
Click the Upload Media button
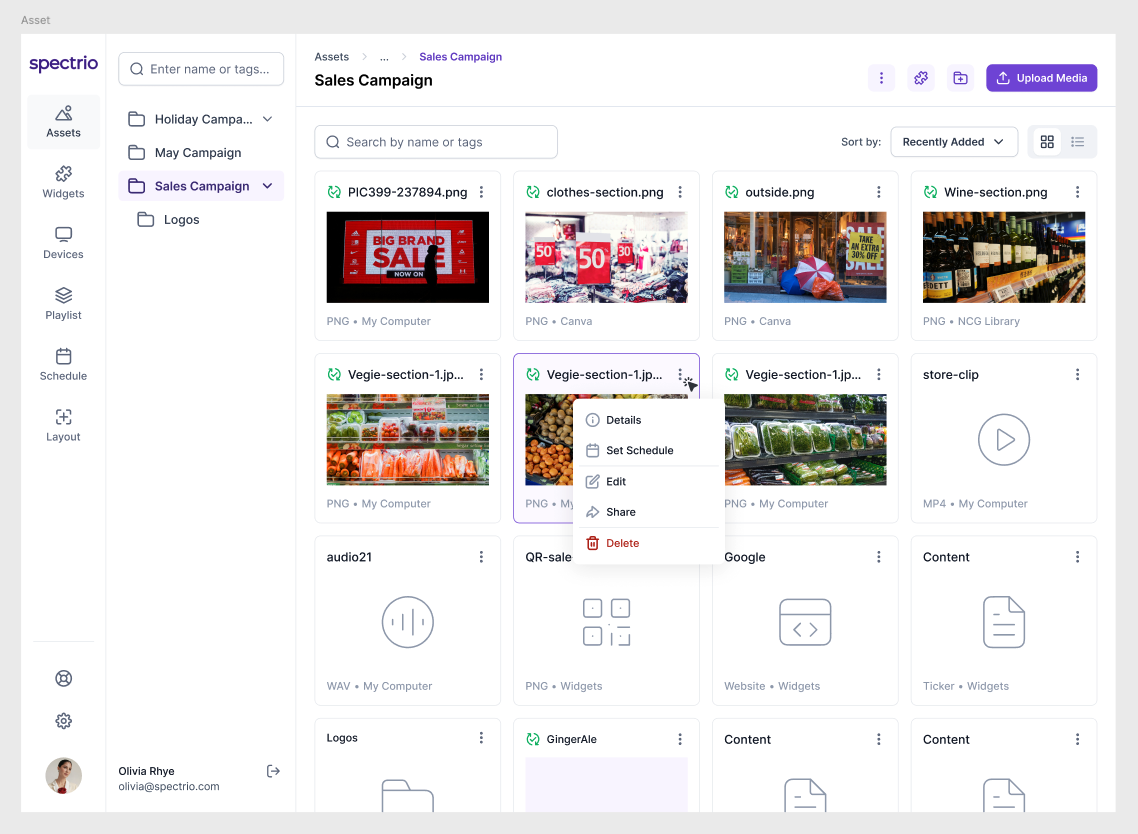[x=1041, y=77]
